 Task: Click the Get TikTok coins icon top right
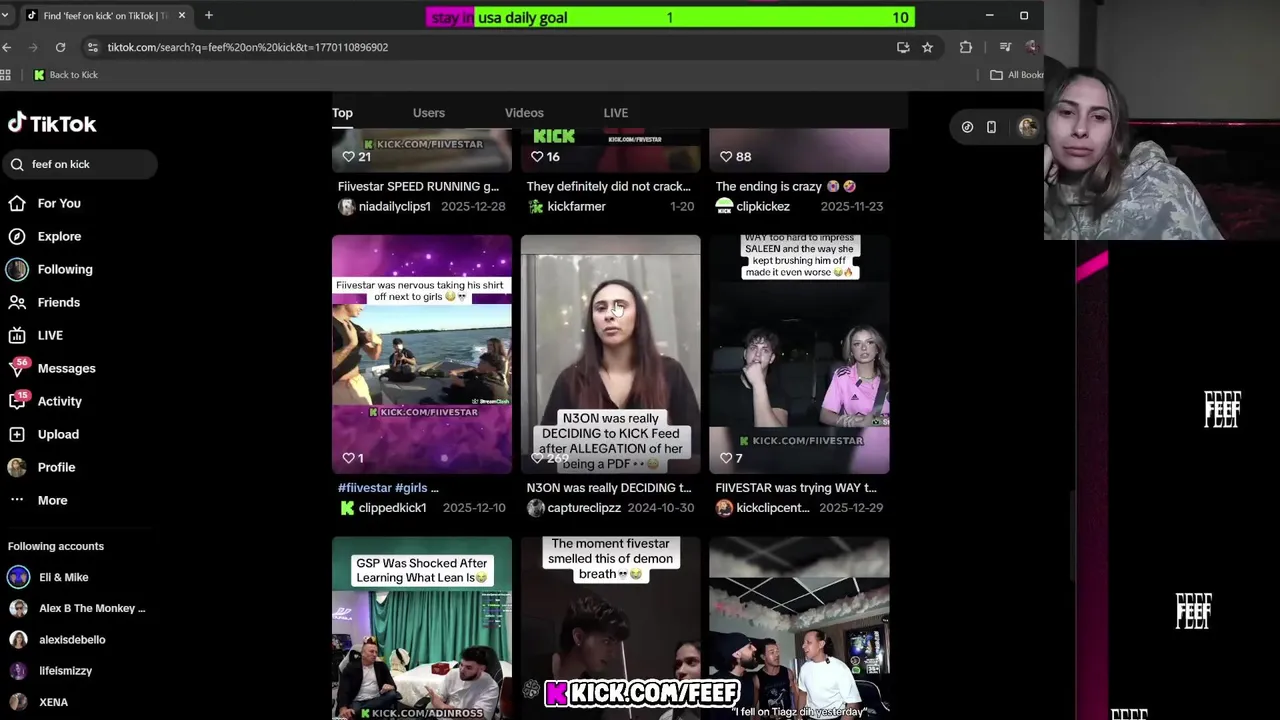pyautogui.click(x=967, y=127)
